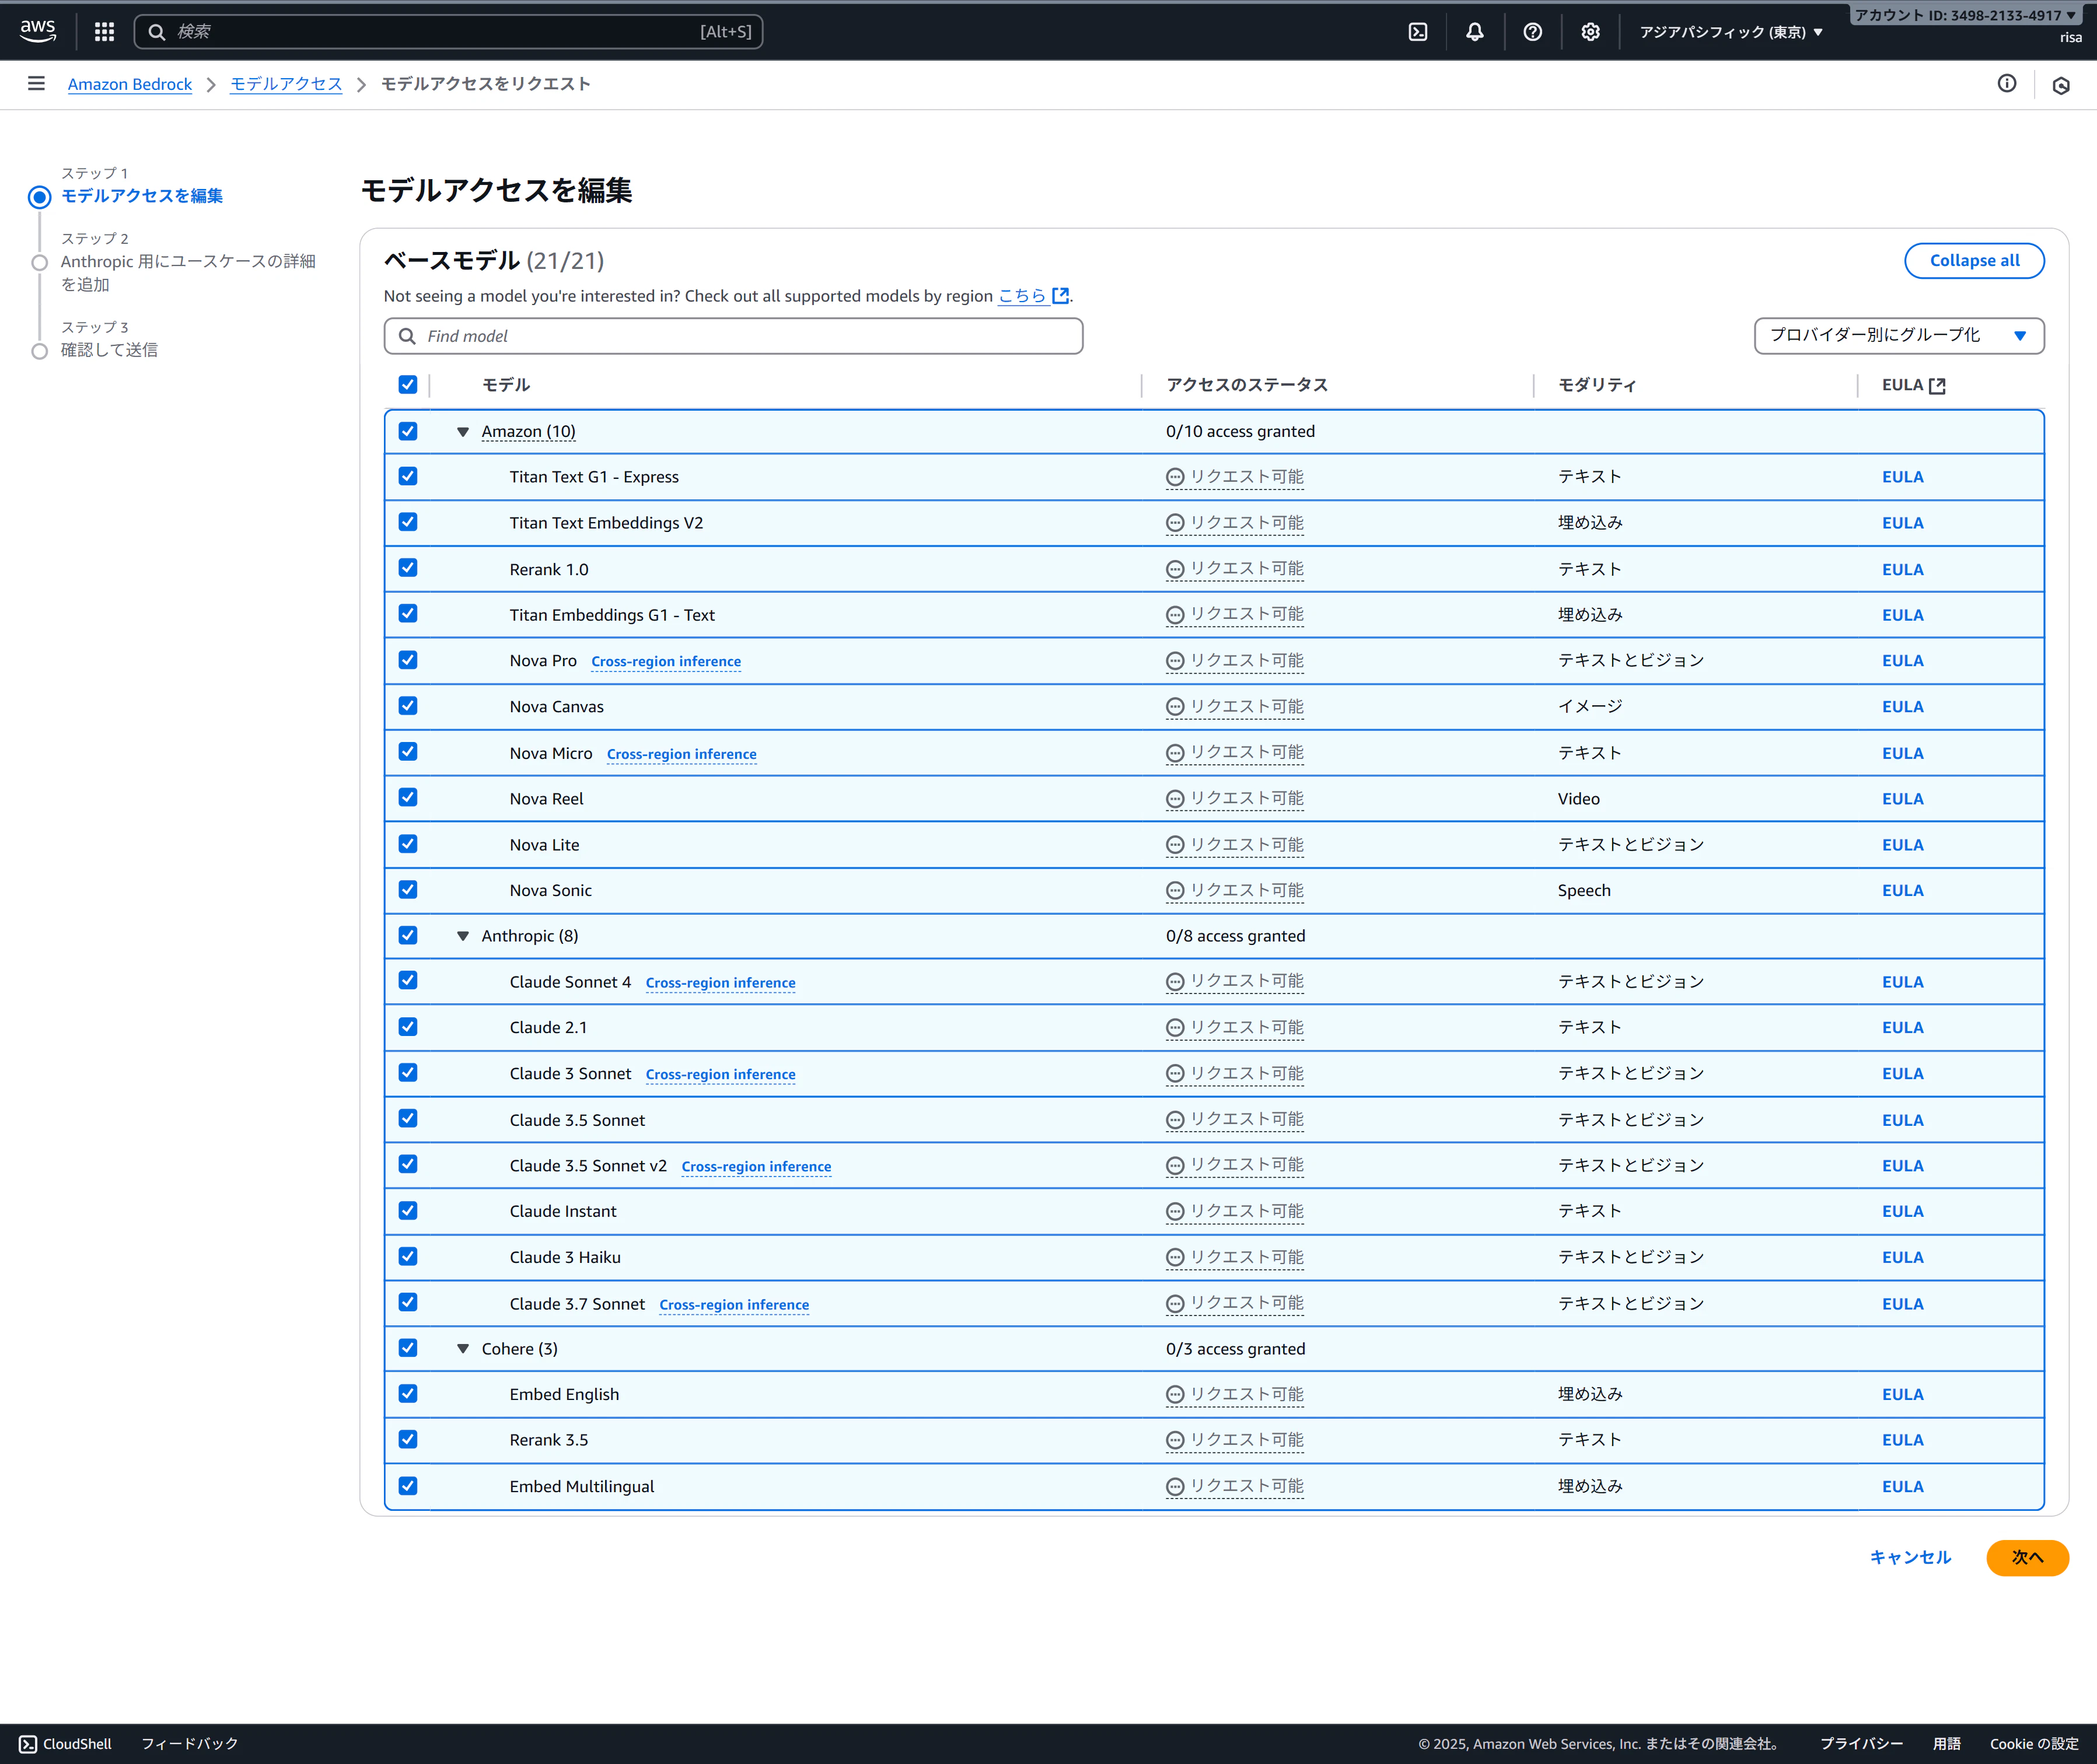Viewport: 2097px width, 1764px height.
Task: Open Cross-region inference link for Claude 3 Sonnet
Action: pos(721,1074)
